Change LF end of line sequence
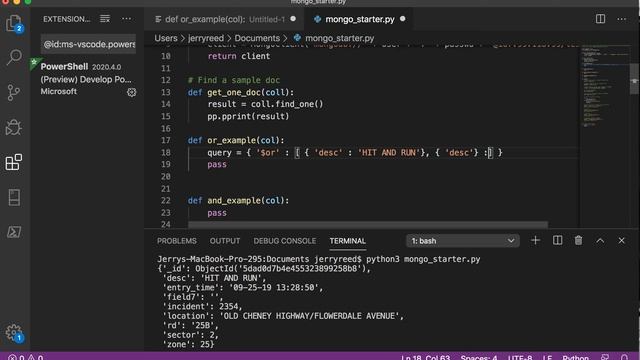 [547, 358]
